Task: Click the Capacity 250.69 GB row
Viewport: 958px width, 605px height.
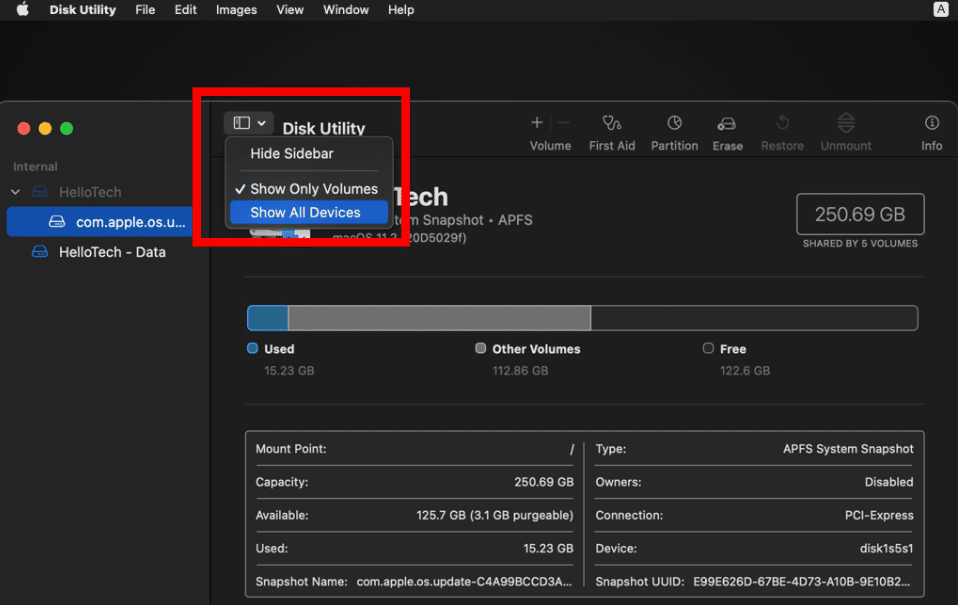Action: point(414,482)
